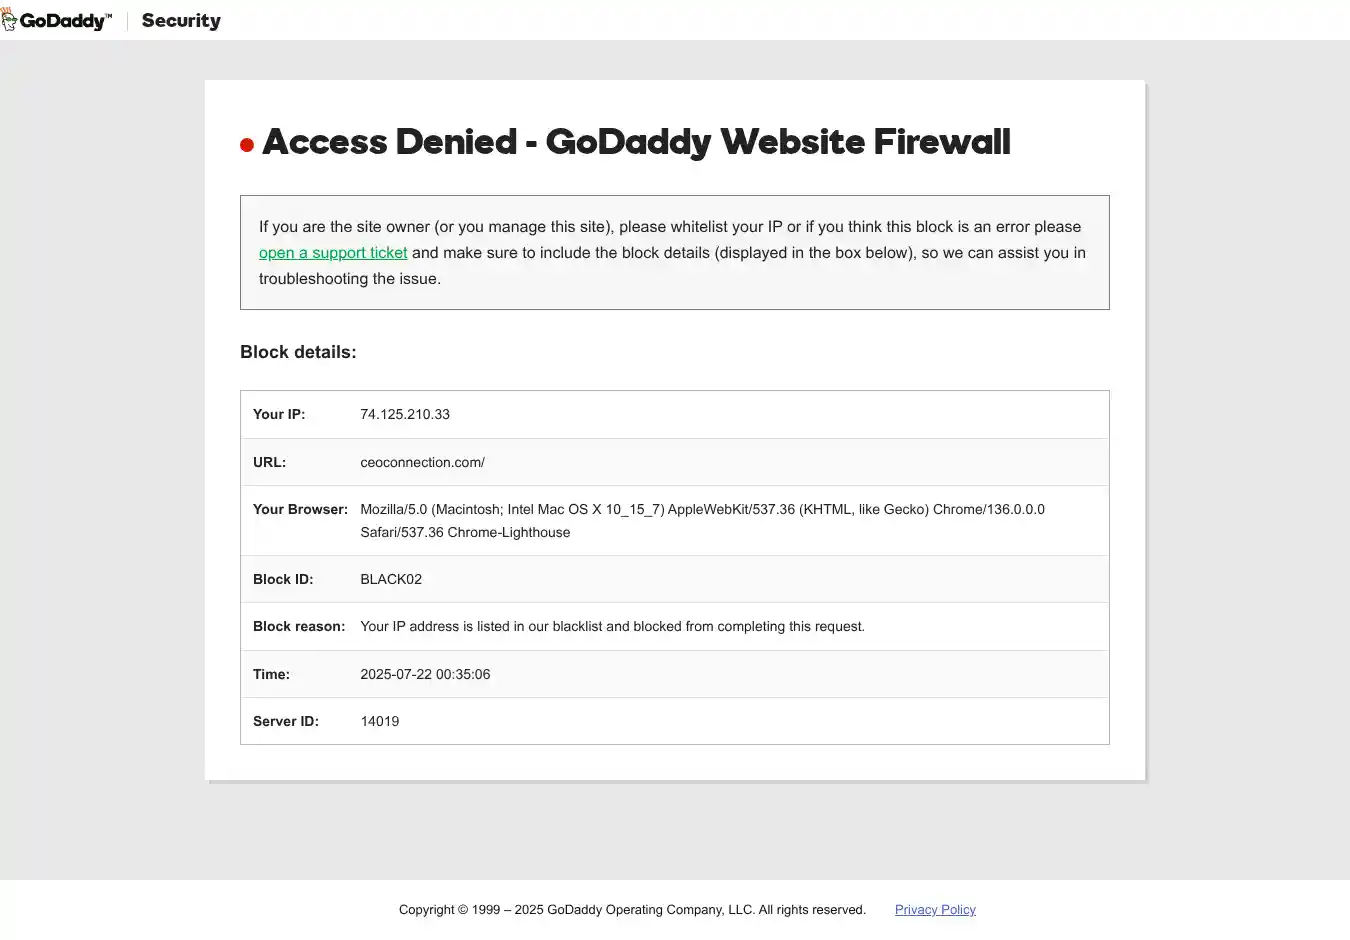Select the IP address 74.125.210.33
Image resolution: width=1350 pixels, height=940 pixels.
[x=405, y=414]
